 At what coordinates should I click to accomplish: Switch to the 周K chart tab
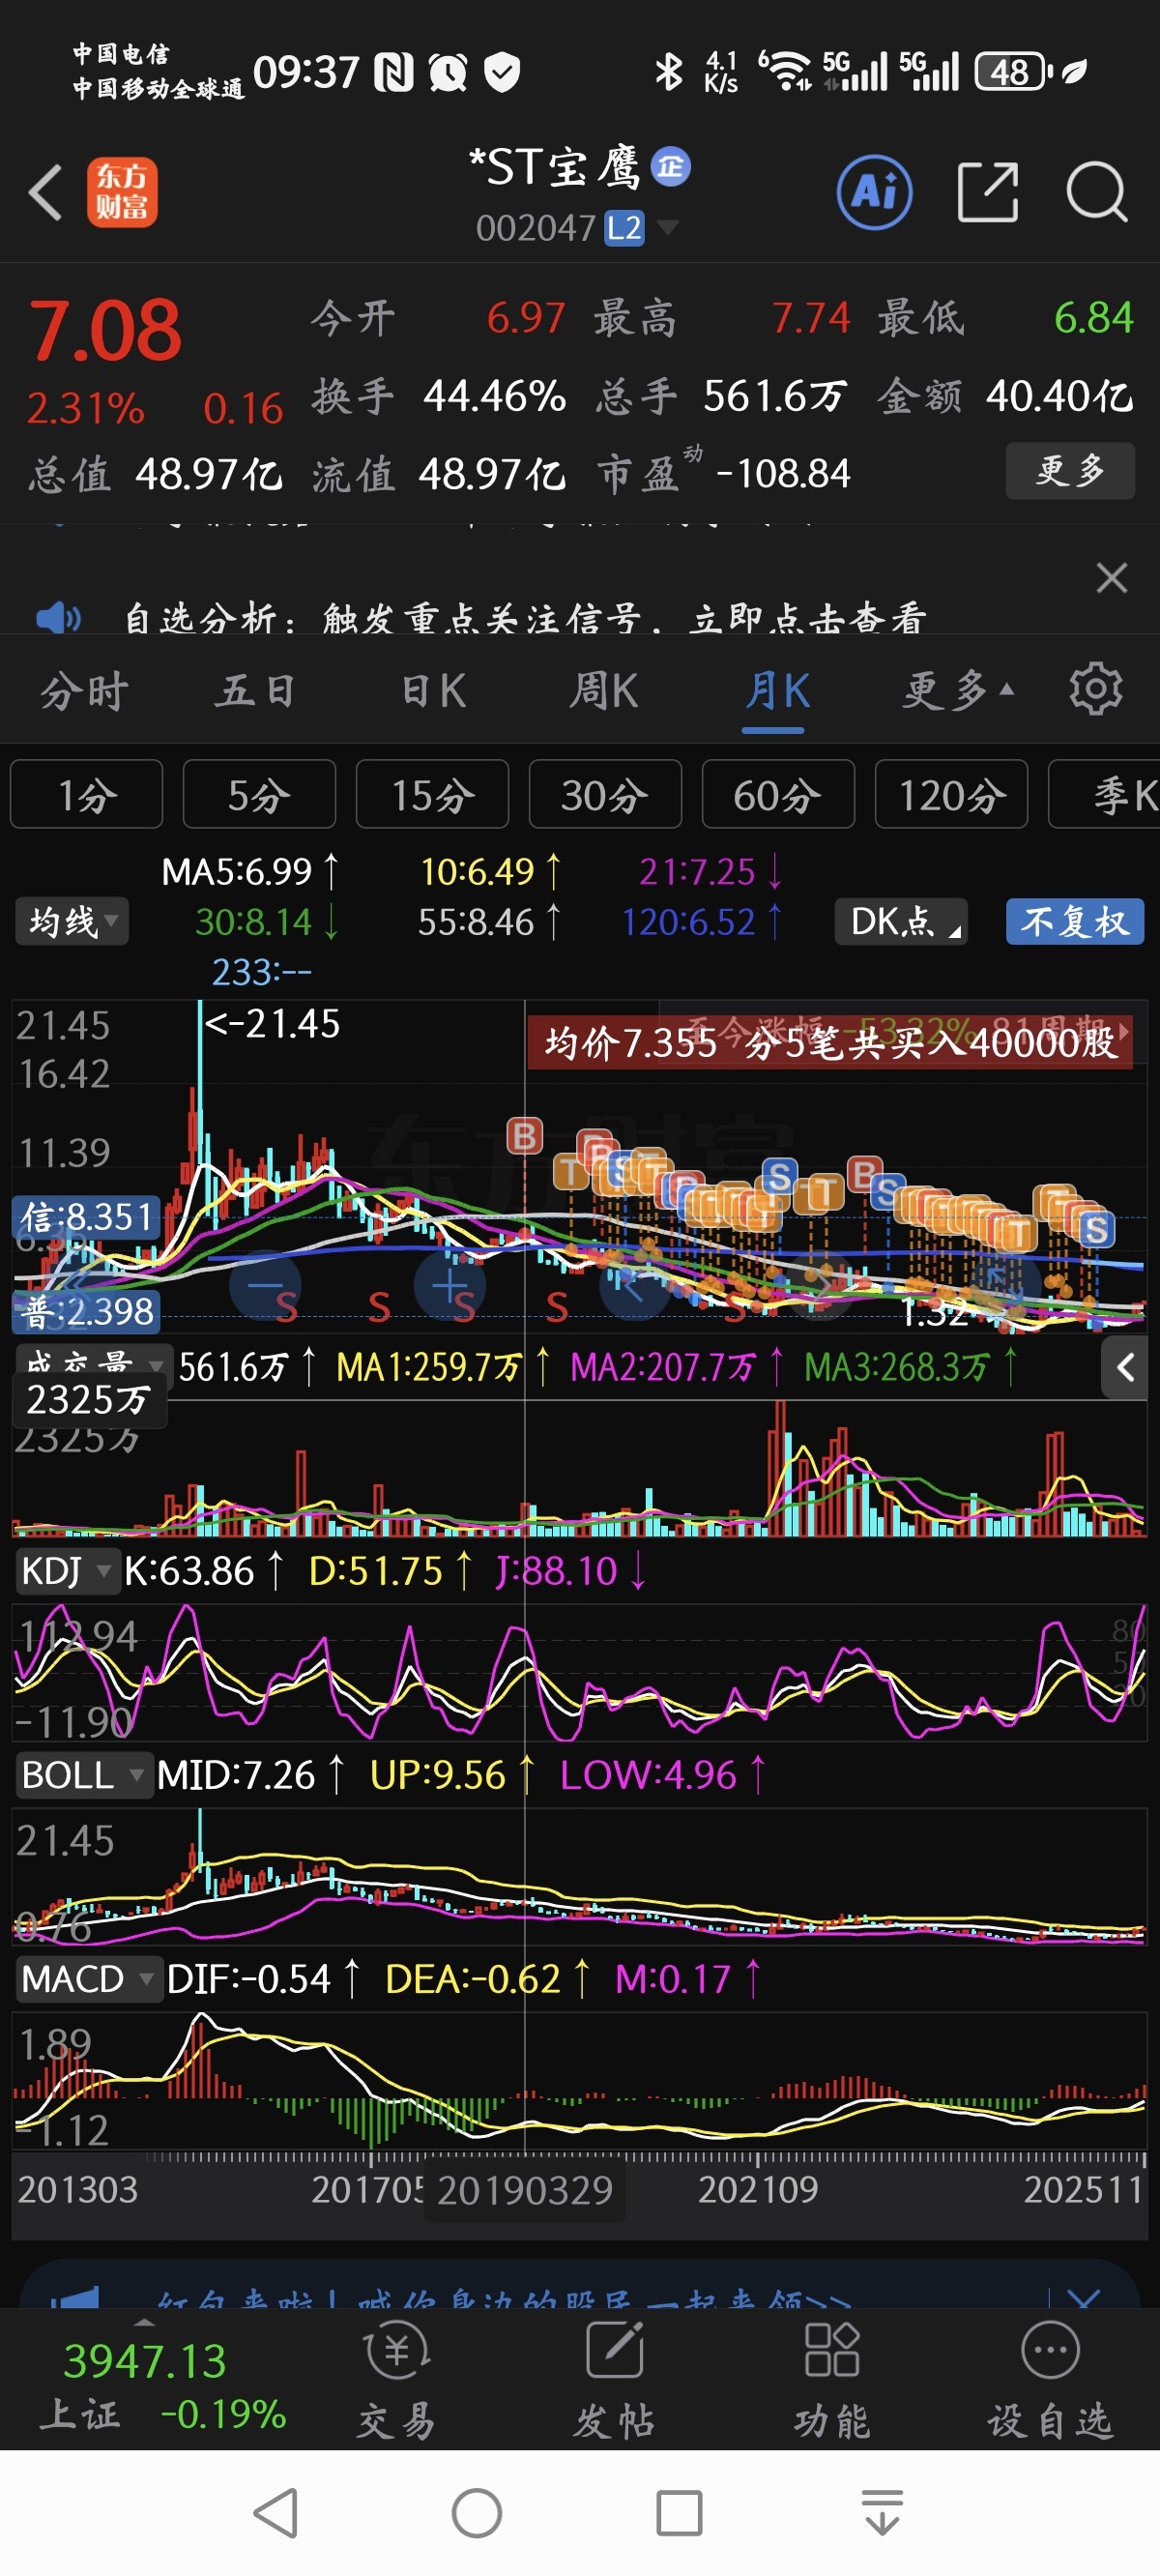point(603,691)
